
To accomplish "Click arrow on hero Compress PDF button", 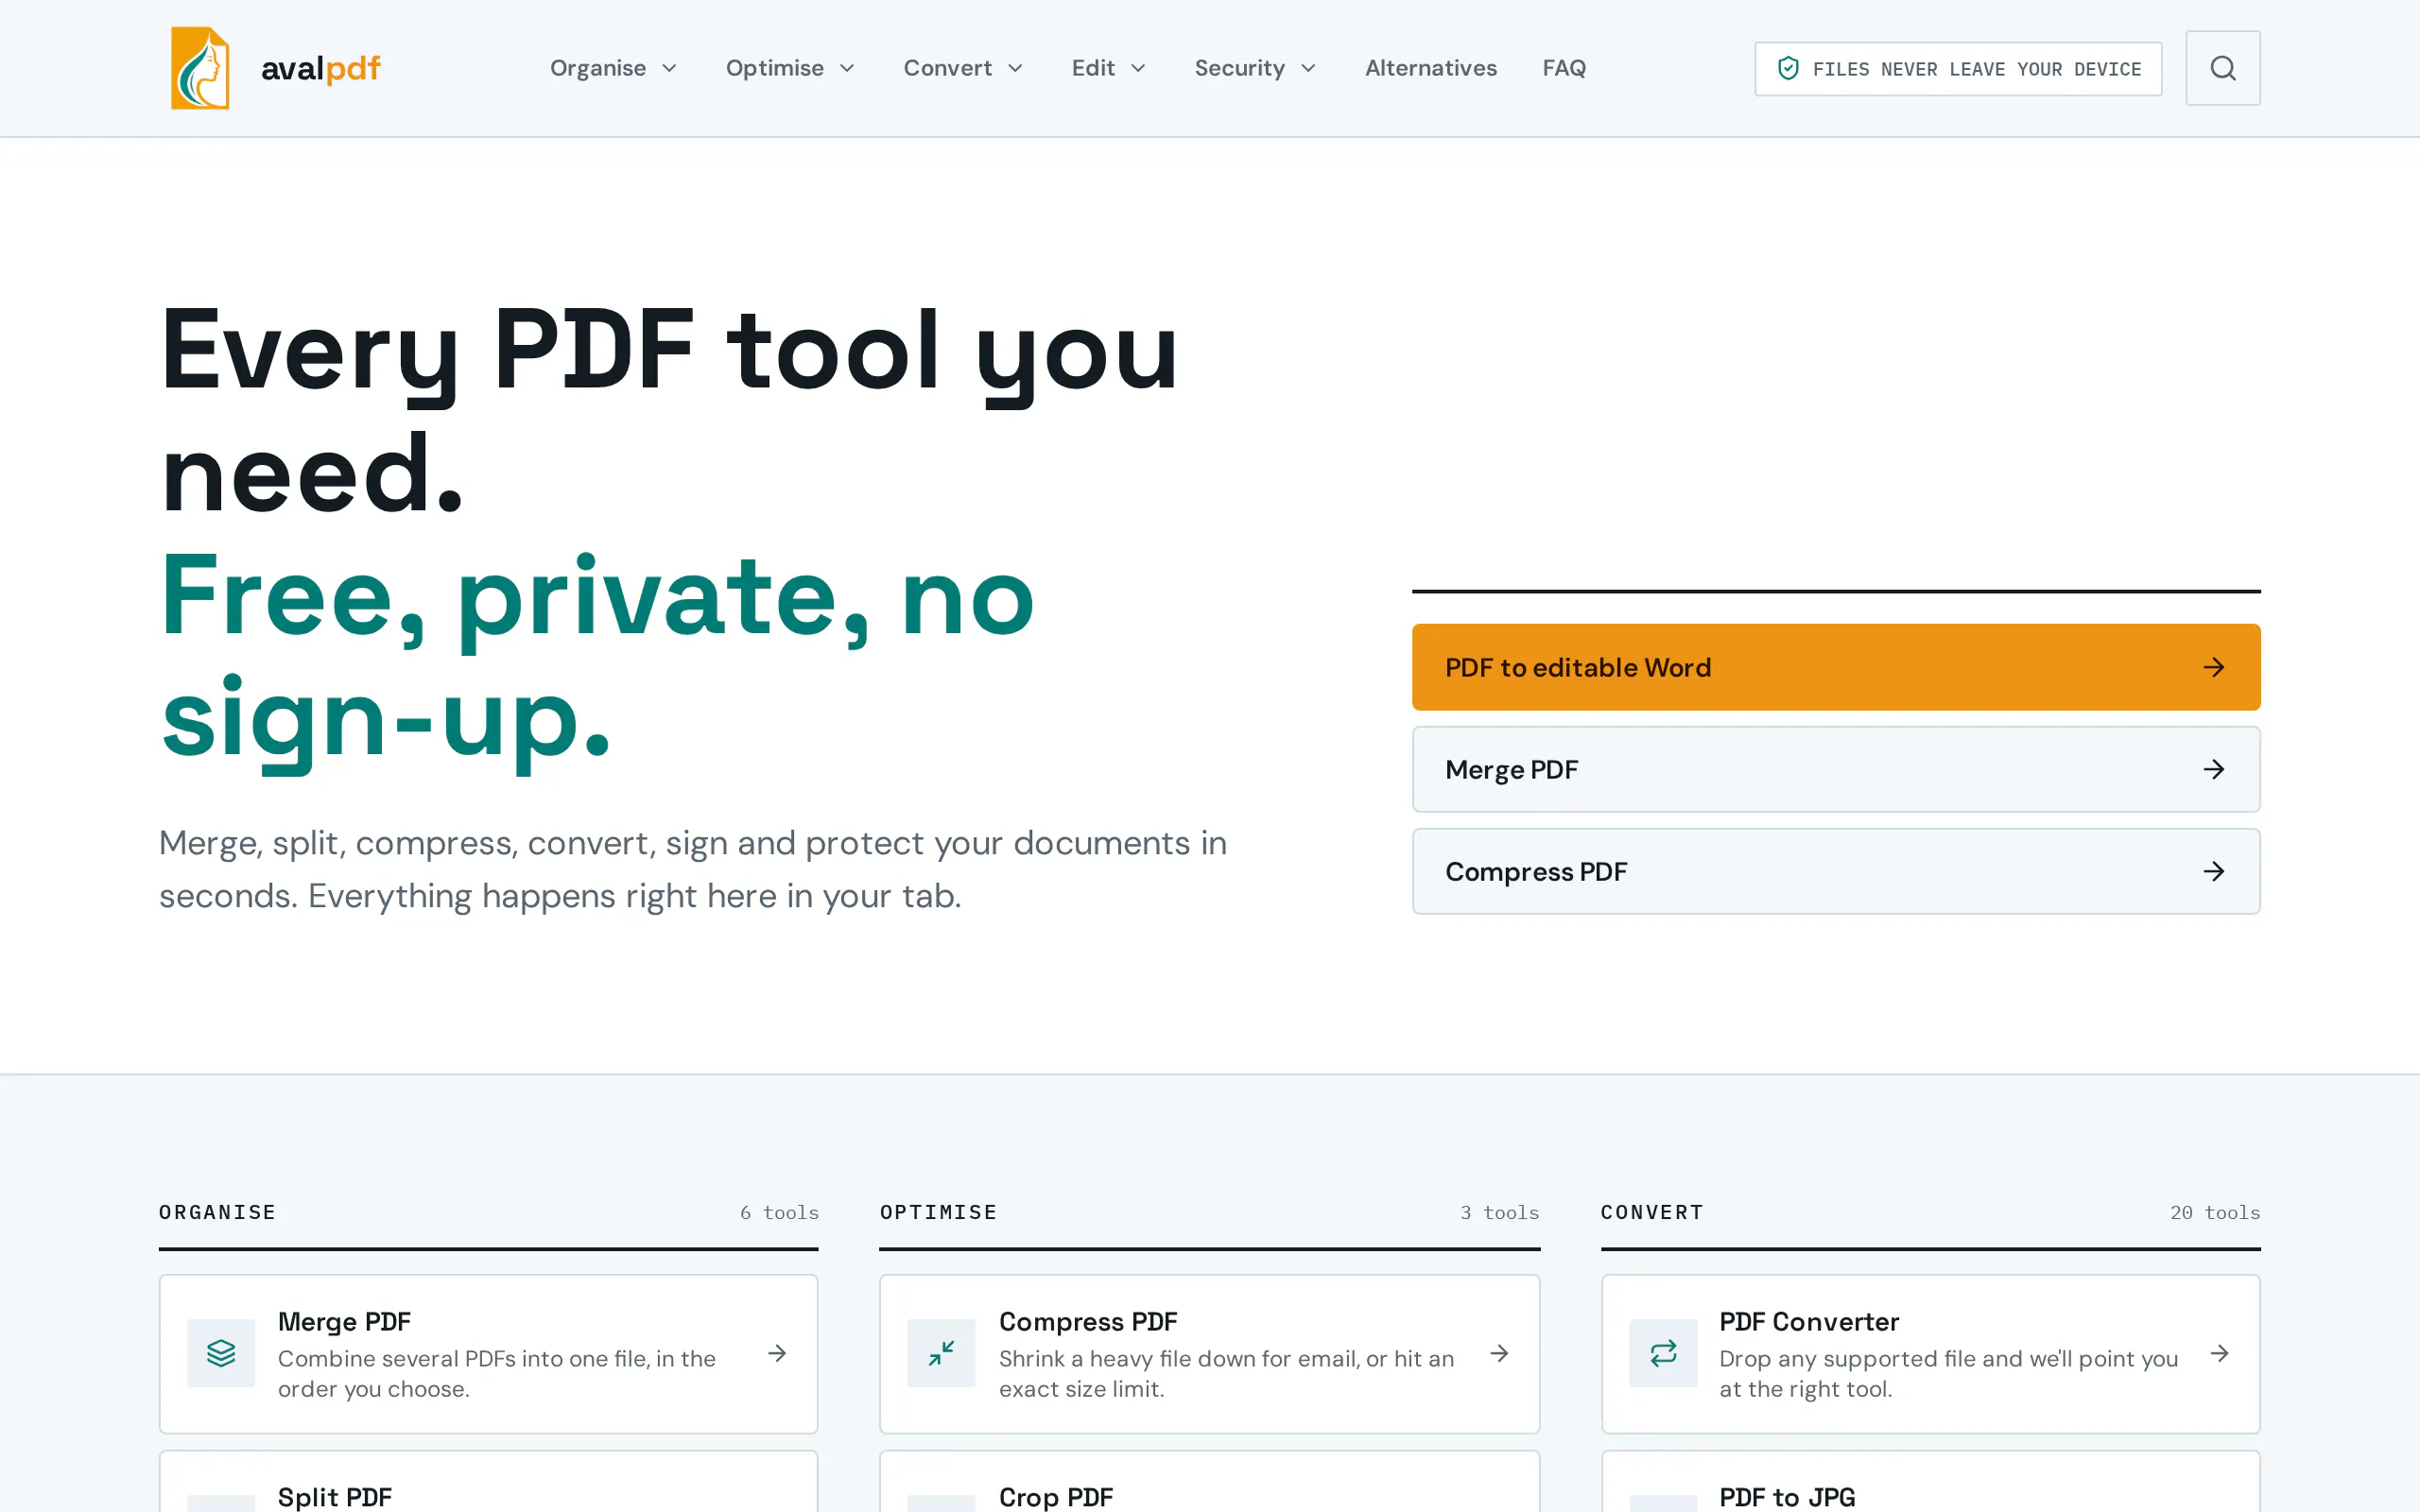I will [x=2214, y=871].
